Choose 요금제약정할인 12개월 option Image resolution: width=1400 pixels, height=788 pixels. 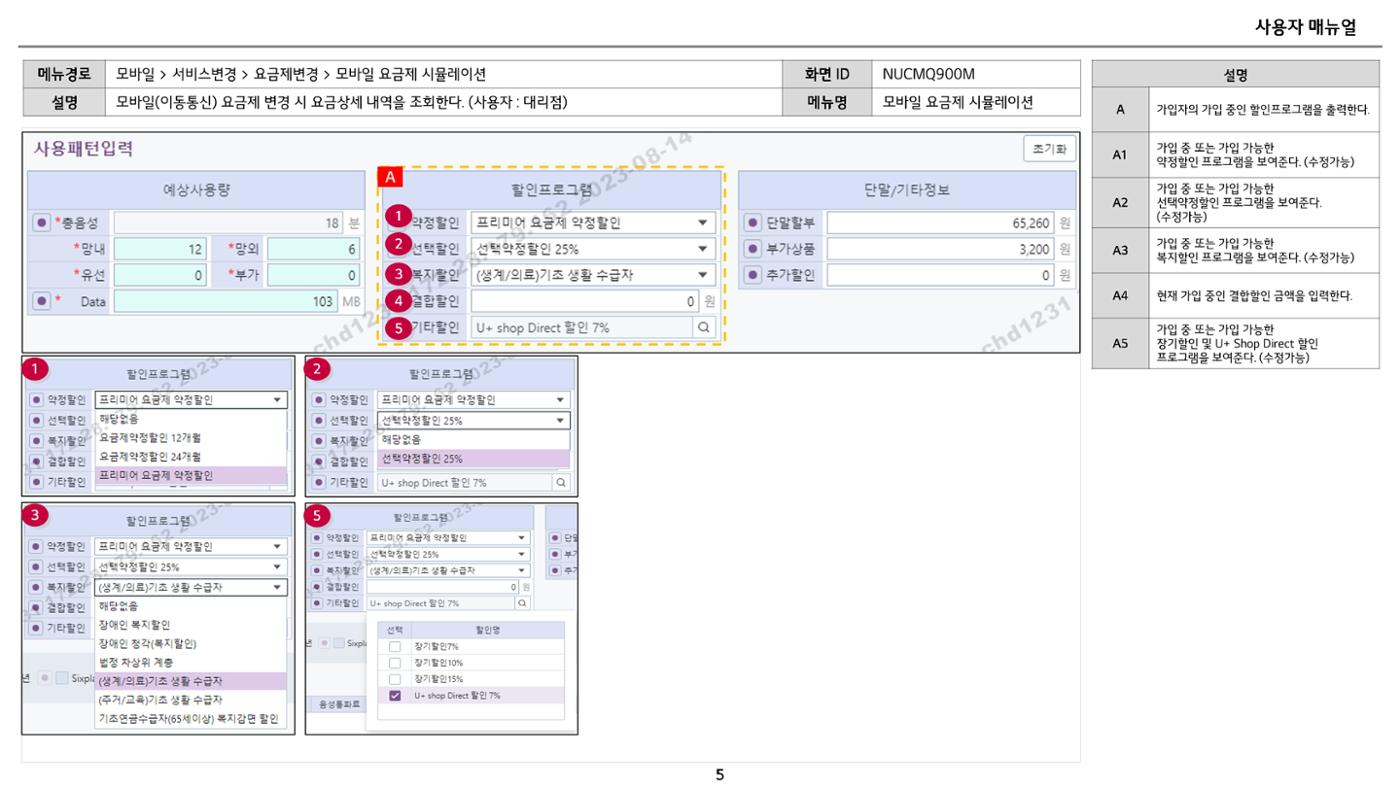coord(191,437)
